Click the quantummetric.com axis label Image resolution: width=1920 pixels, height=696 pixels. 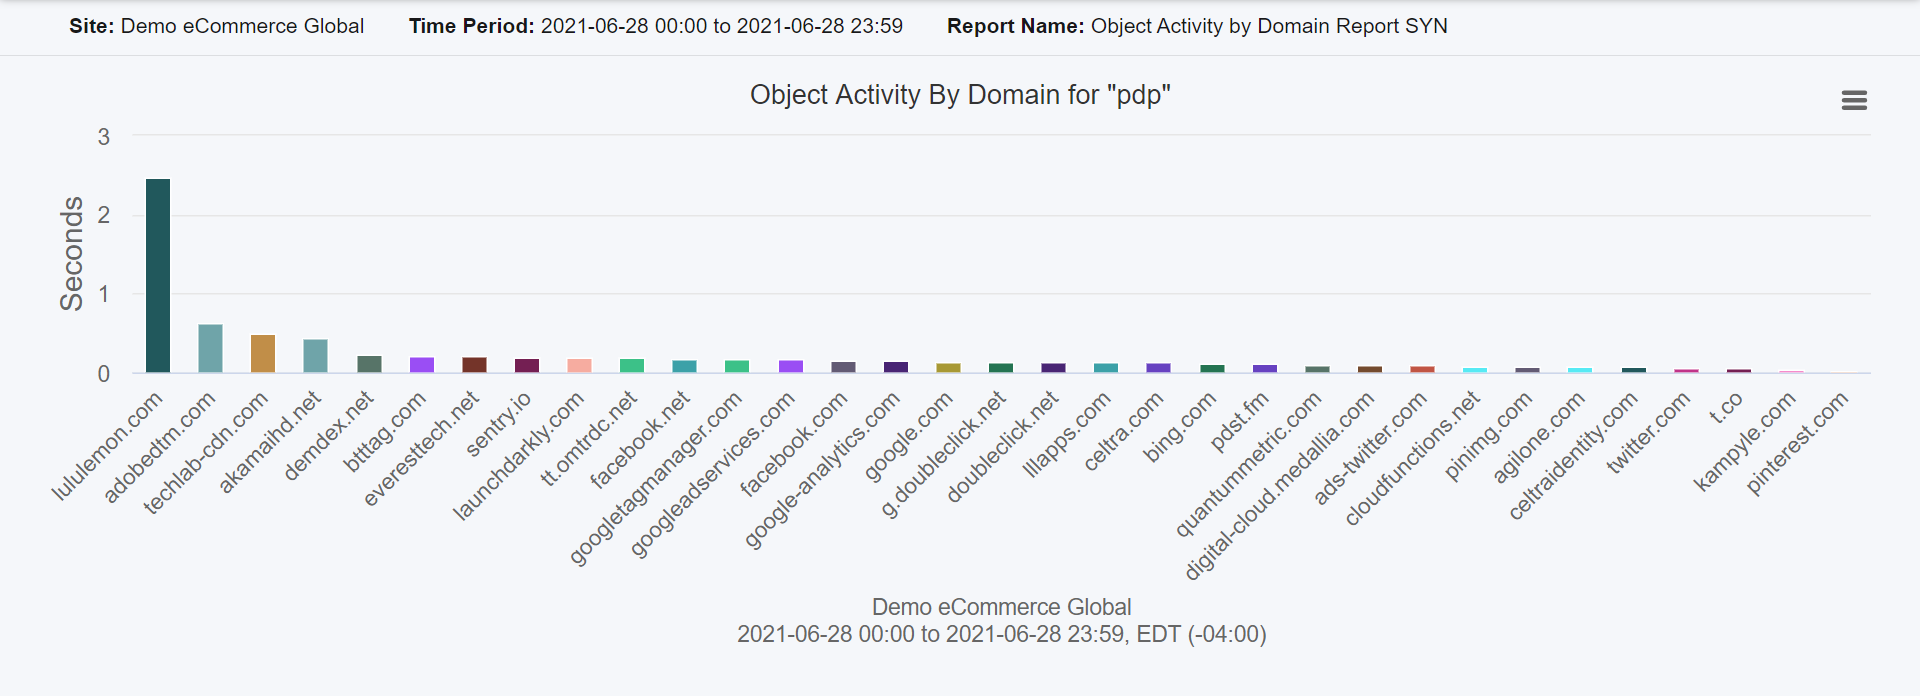[x=1248, y=465]
